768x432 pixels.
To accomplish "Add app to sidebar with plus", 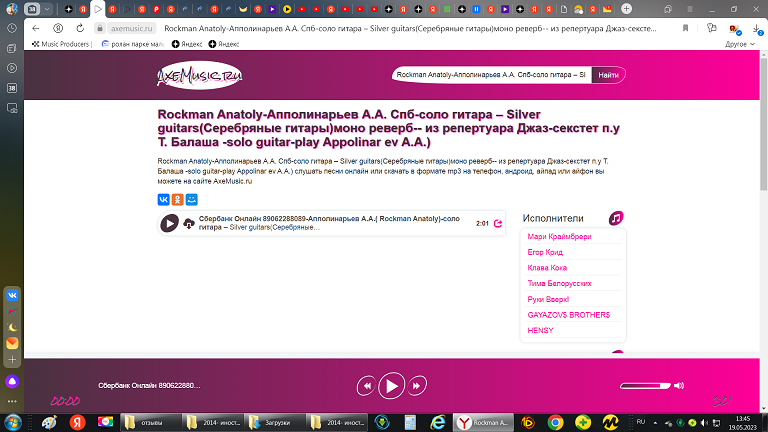I will [x=12, y=360].
